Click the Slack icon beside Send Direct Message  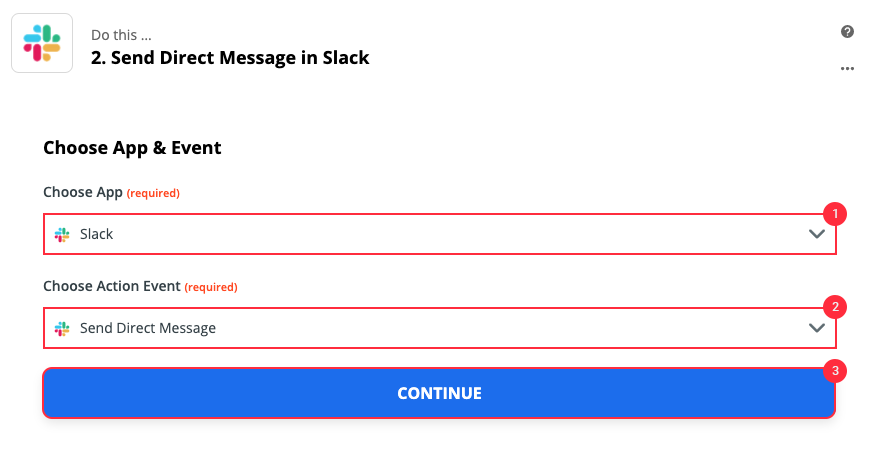click(x=62, y=328)
